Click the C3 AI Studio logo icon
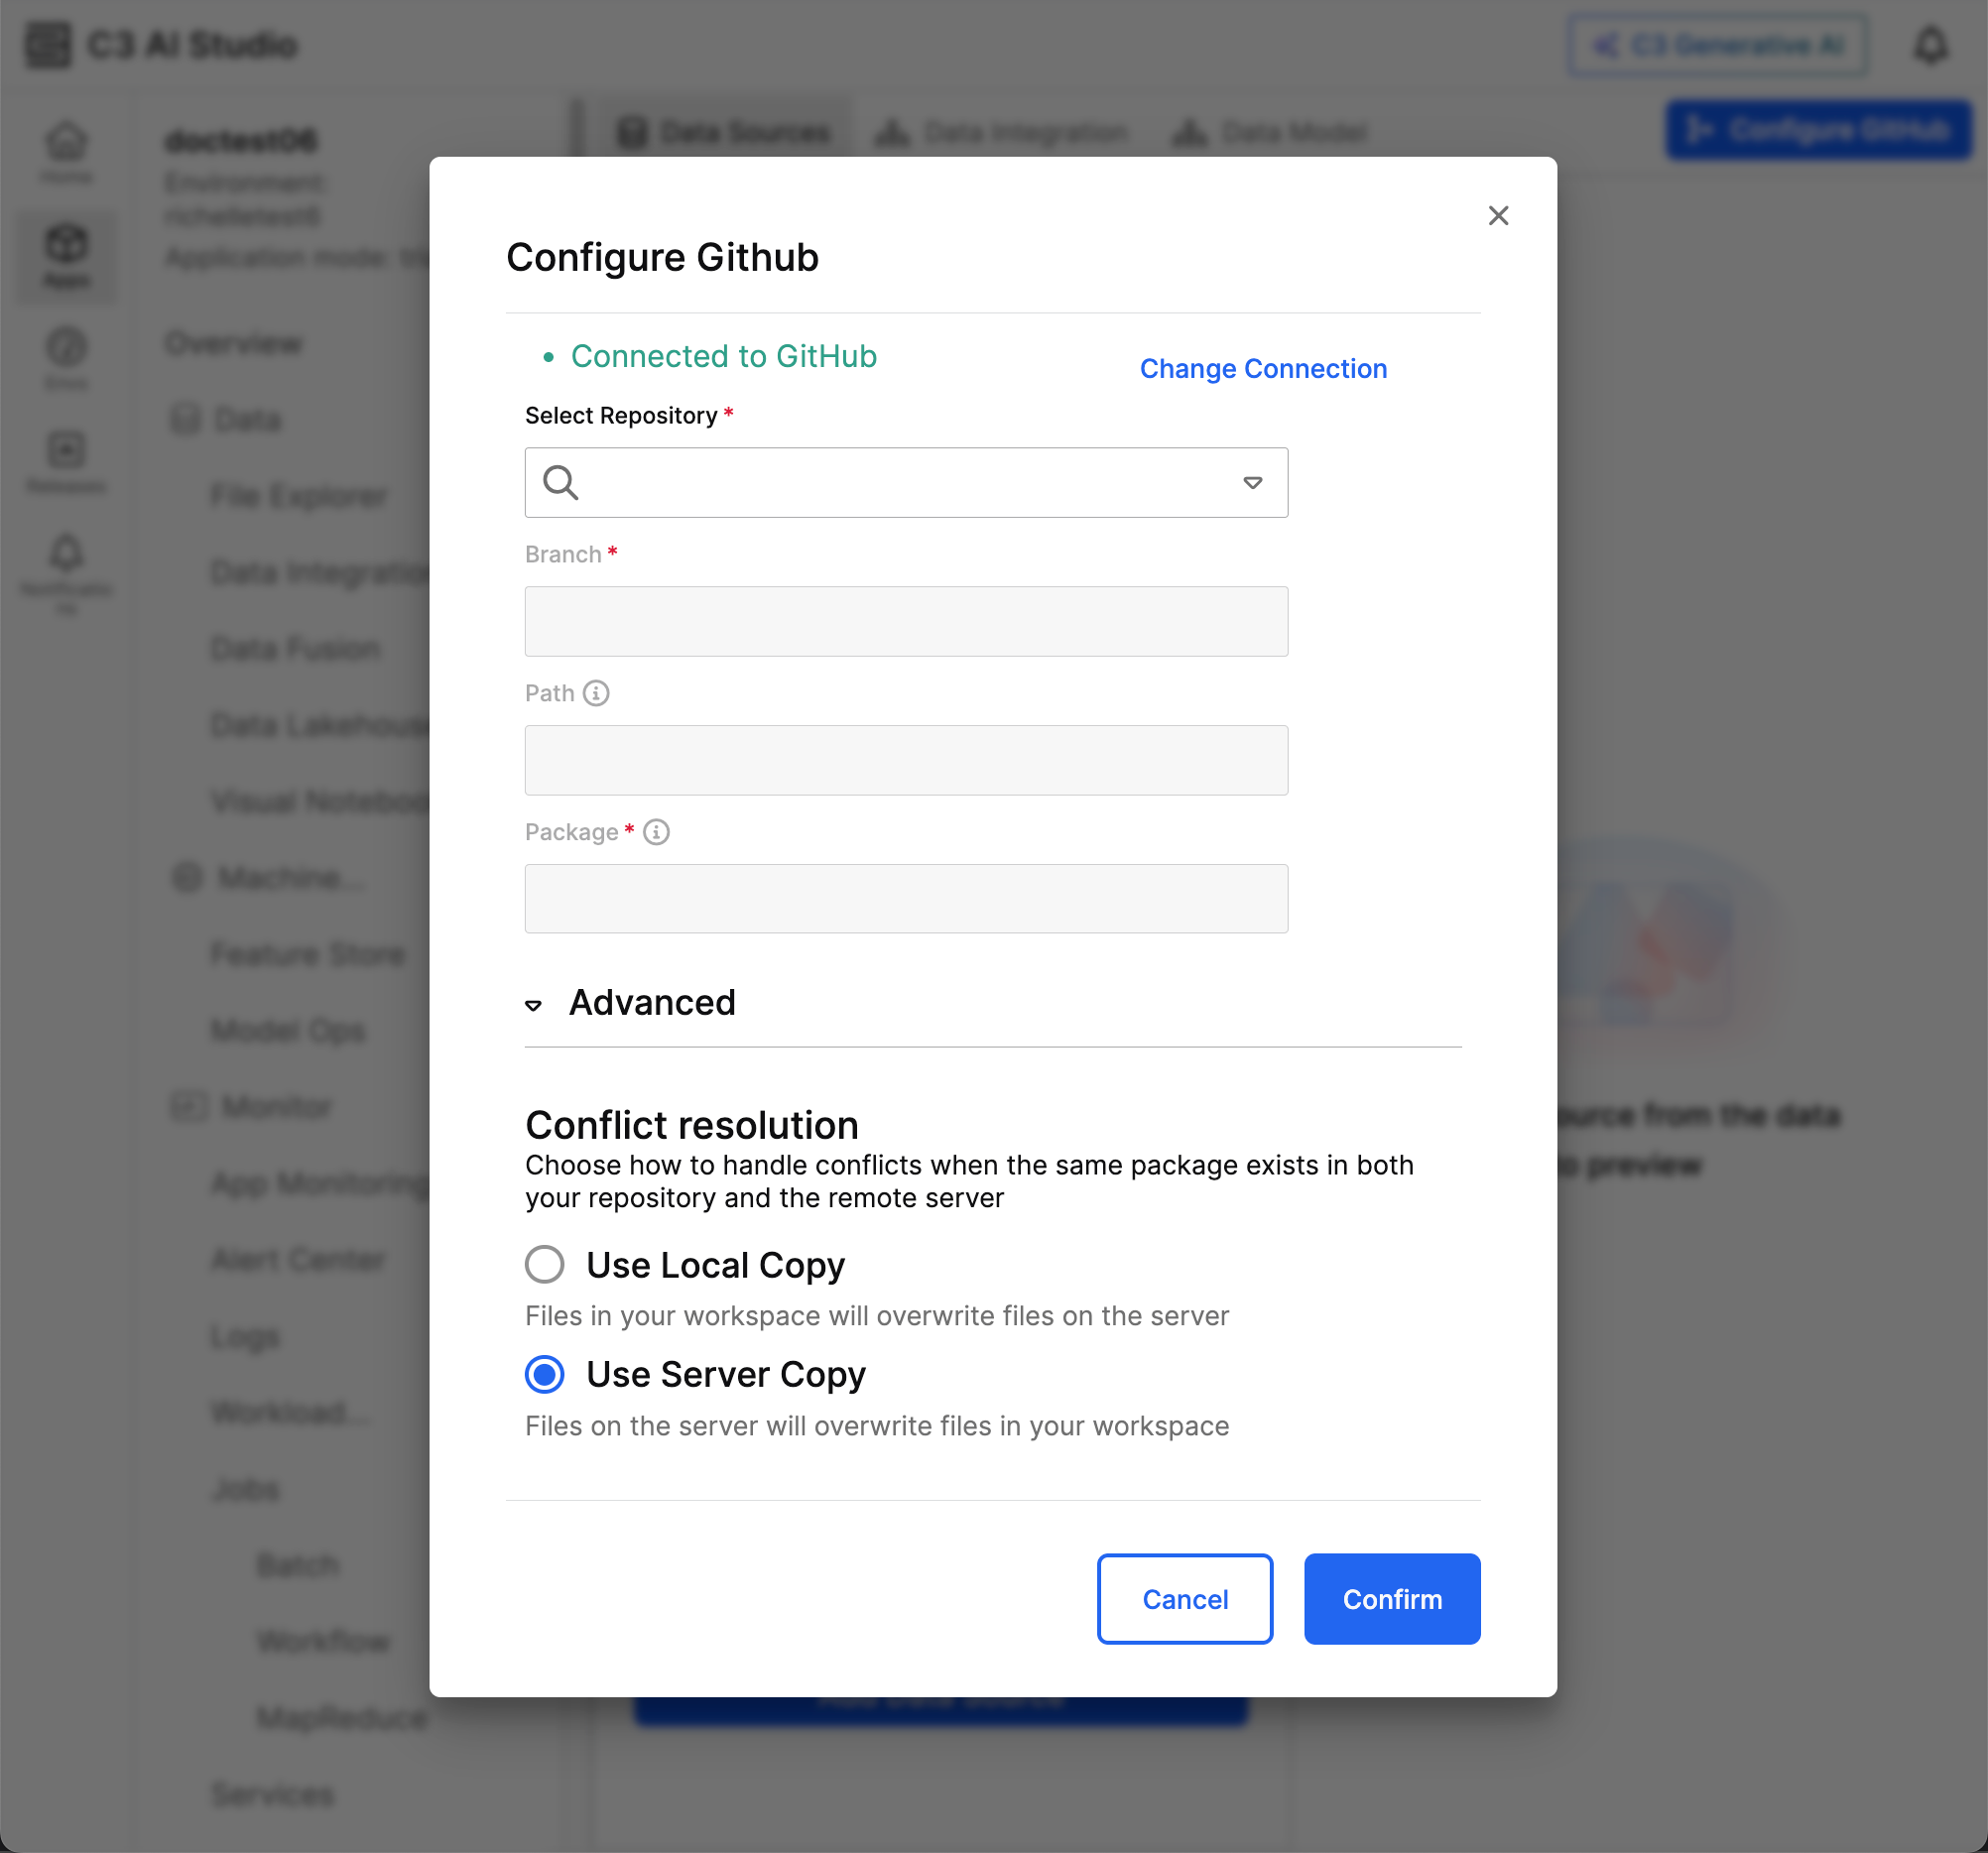1988x1853 pixels. coord(48,46)
